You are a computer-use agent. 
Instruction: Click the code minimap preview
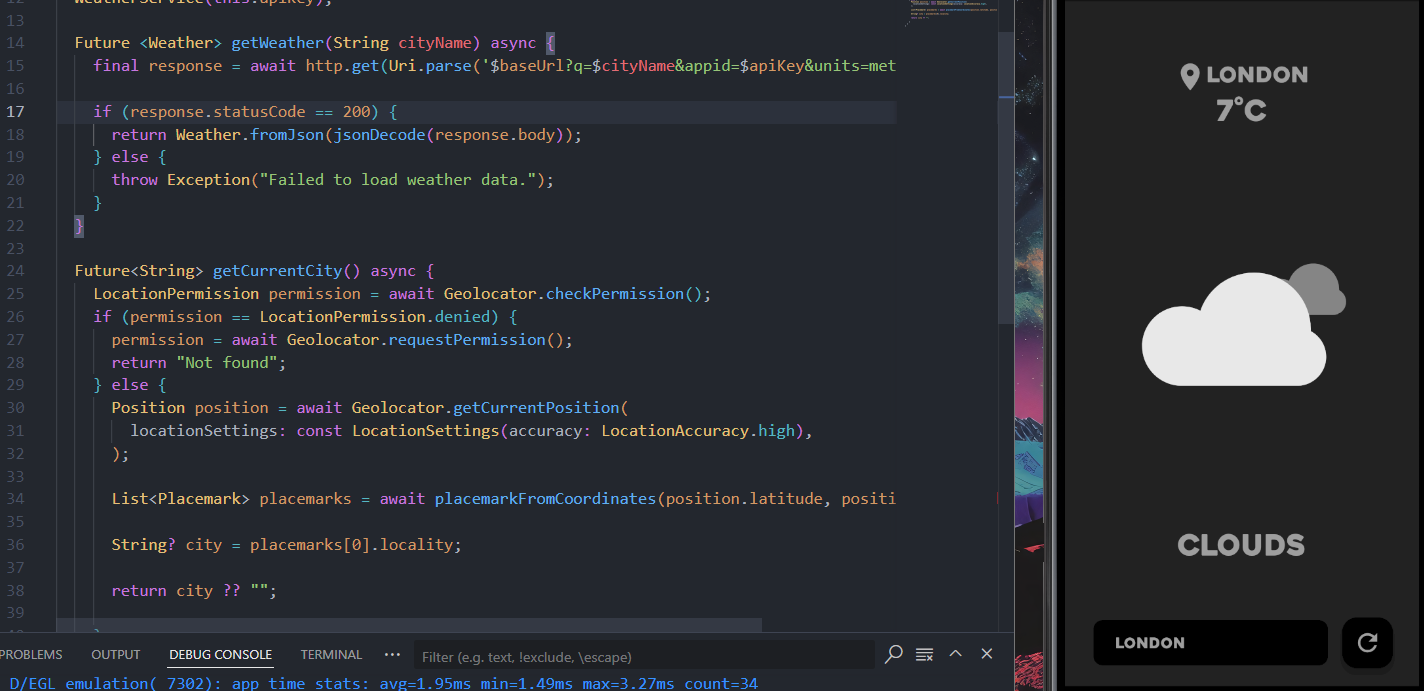click(950, 12)
